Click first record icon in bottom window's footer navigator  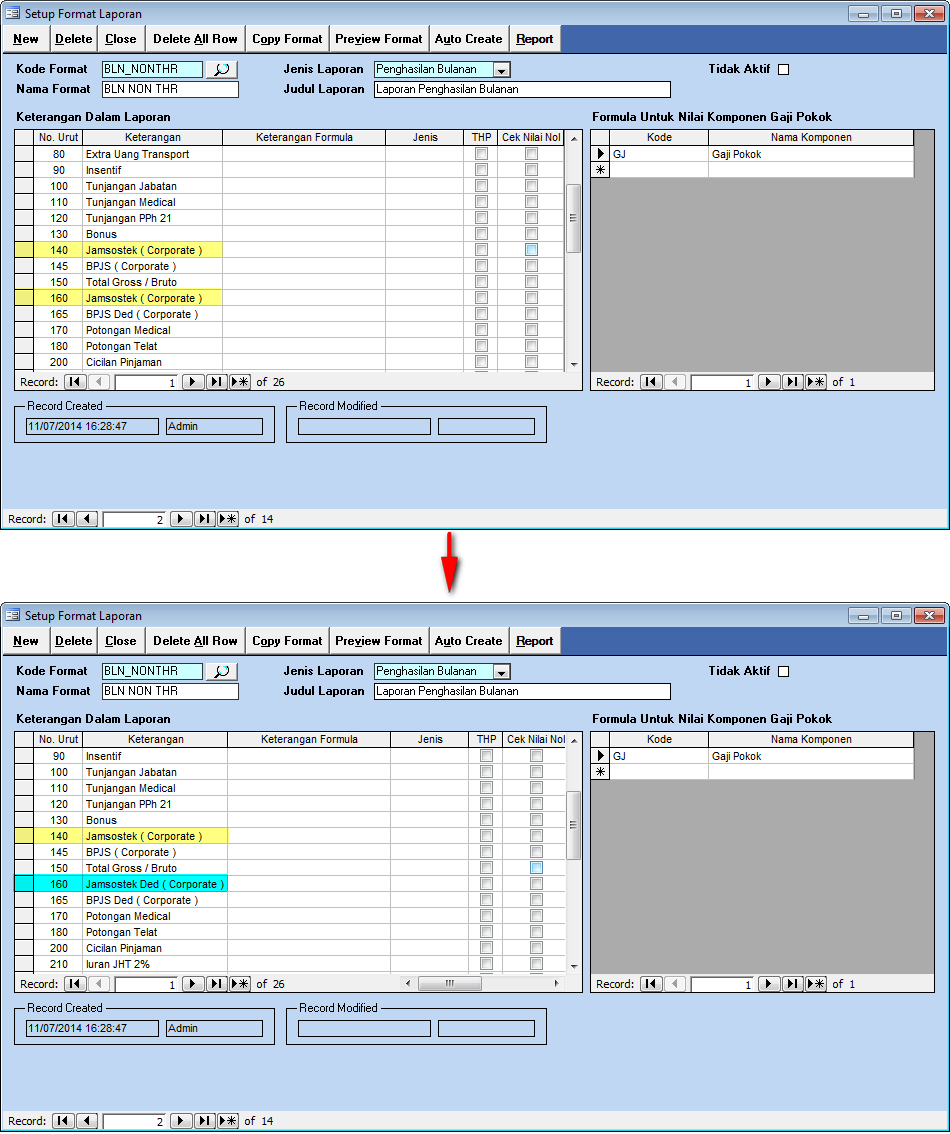click(63, 1121)
